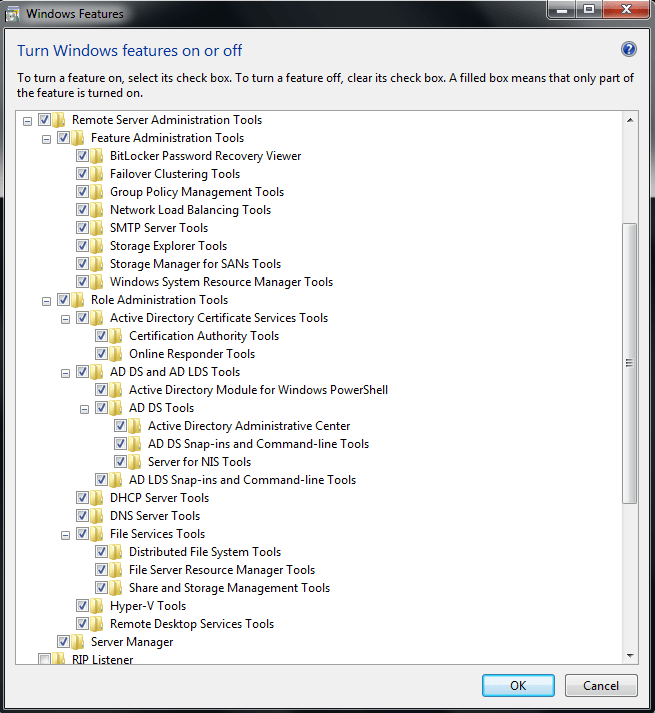This screenshot has width=655, height=713.
Task: Uncheck the Server Manager checkbox
Action: 63,642
